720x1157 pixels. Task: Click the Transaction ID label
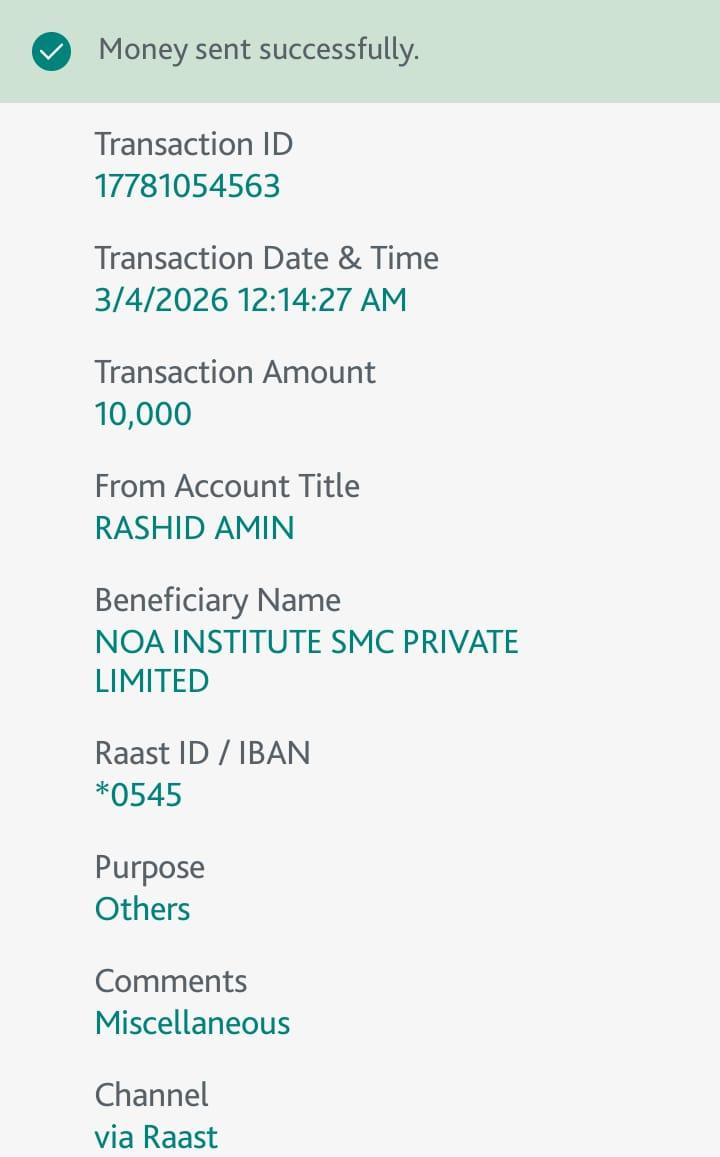(193, 144)
